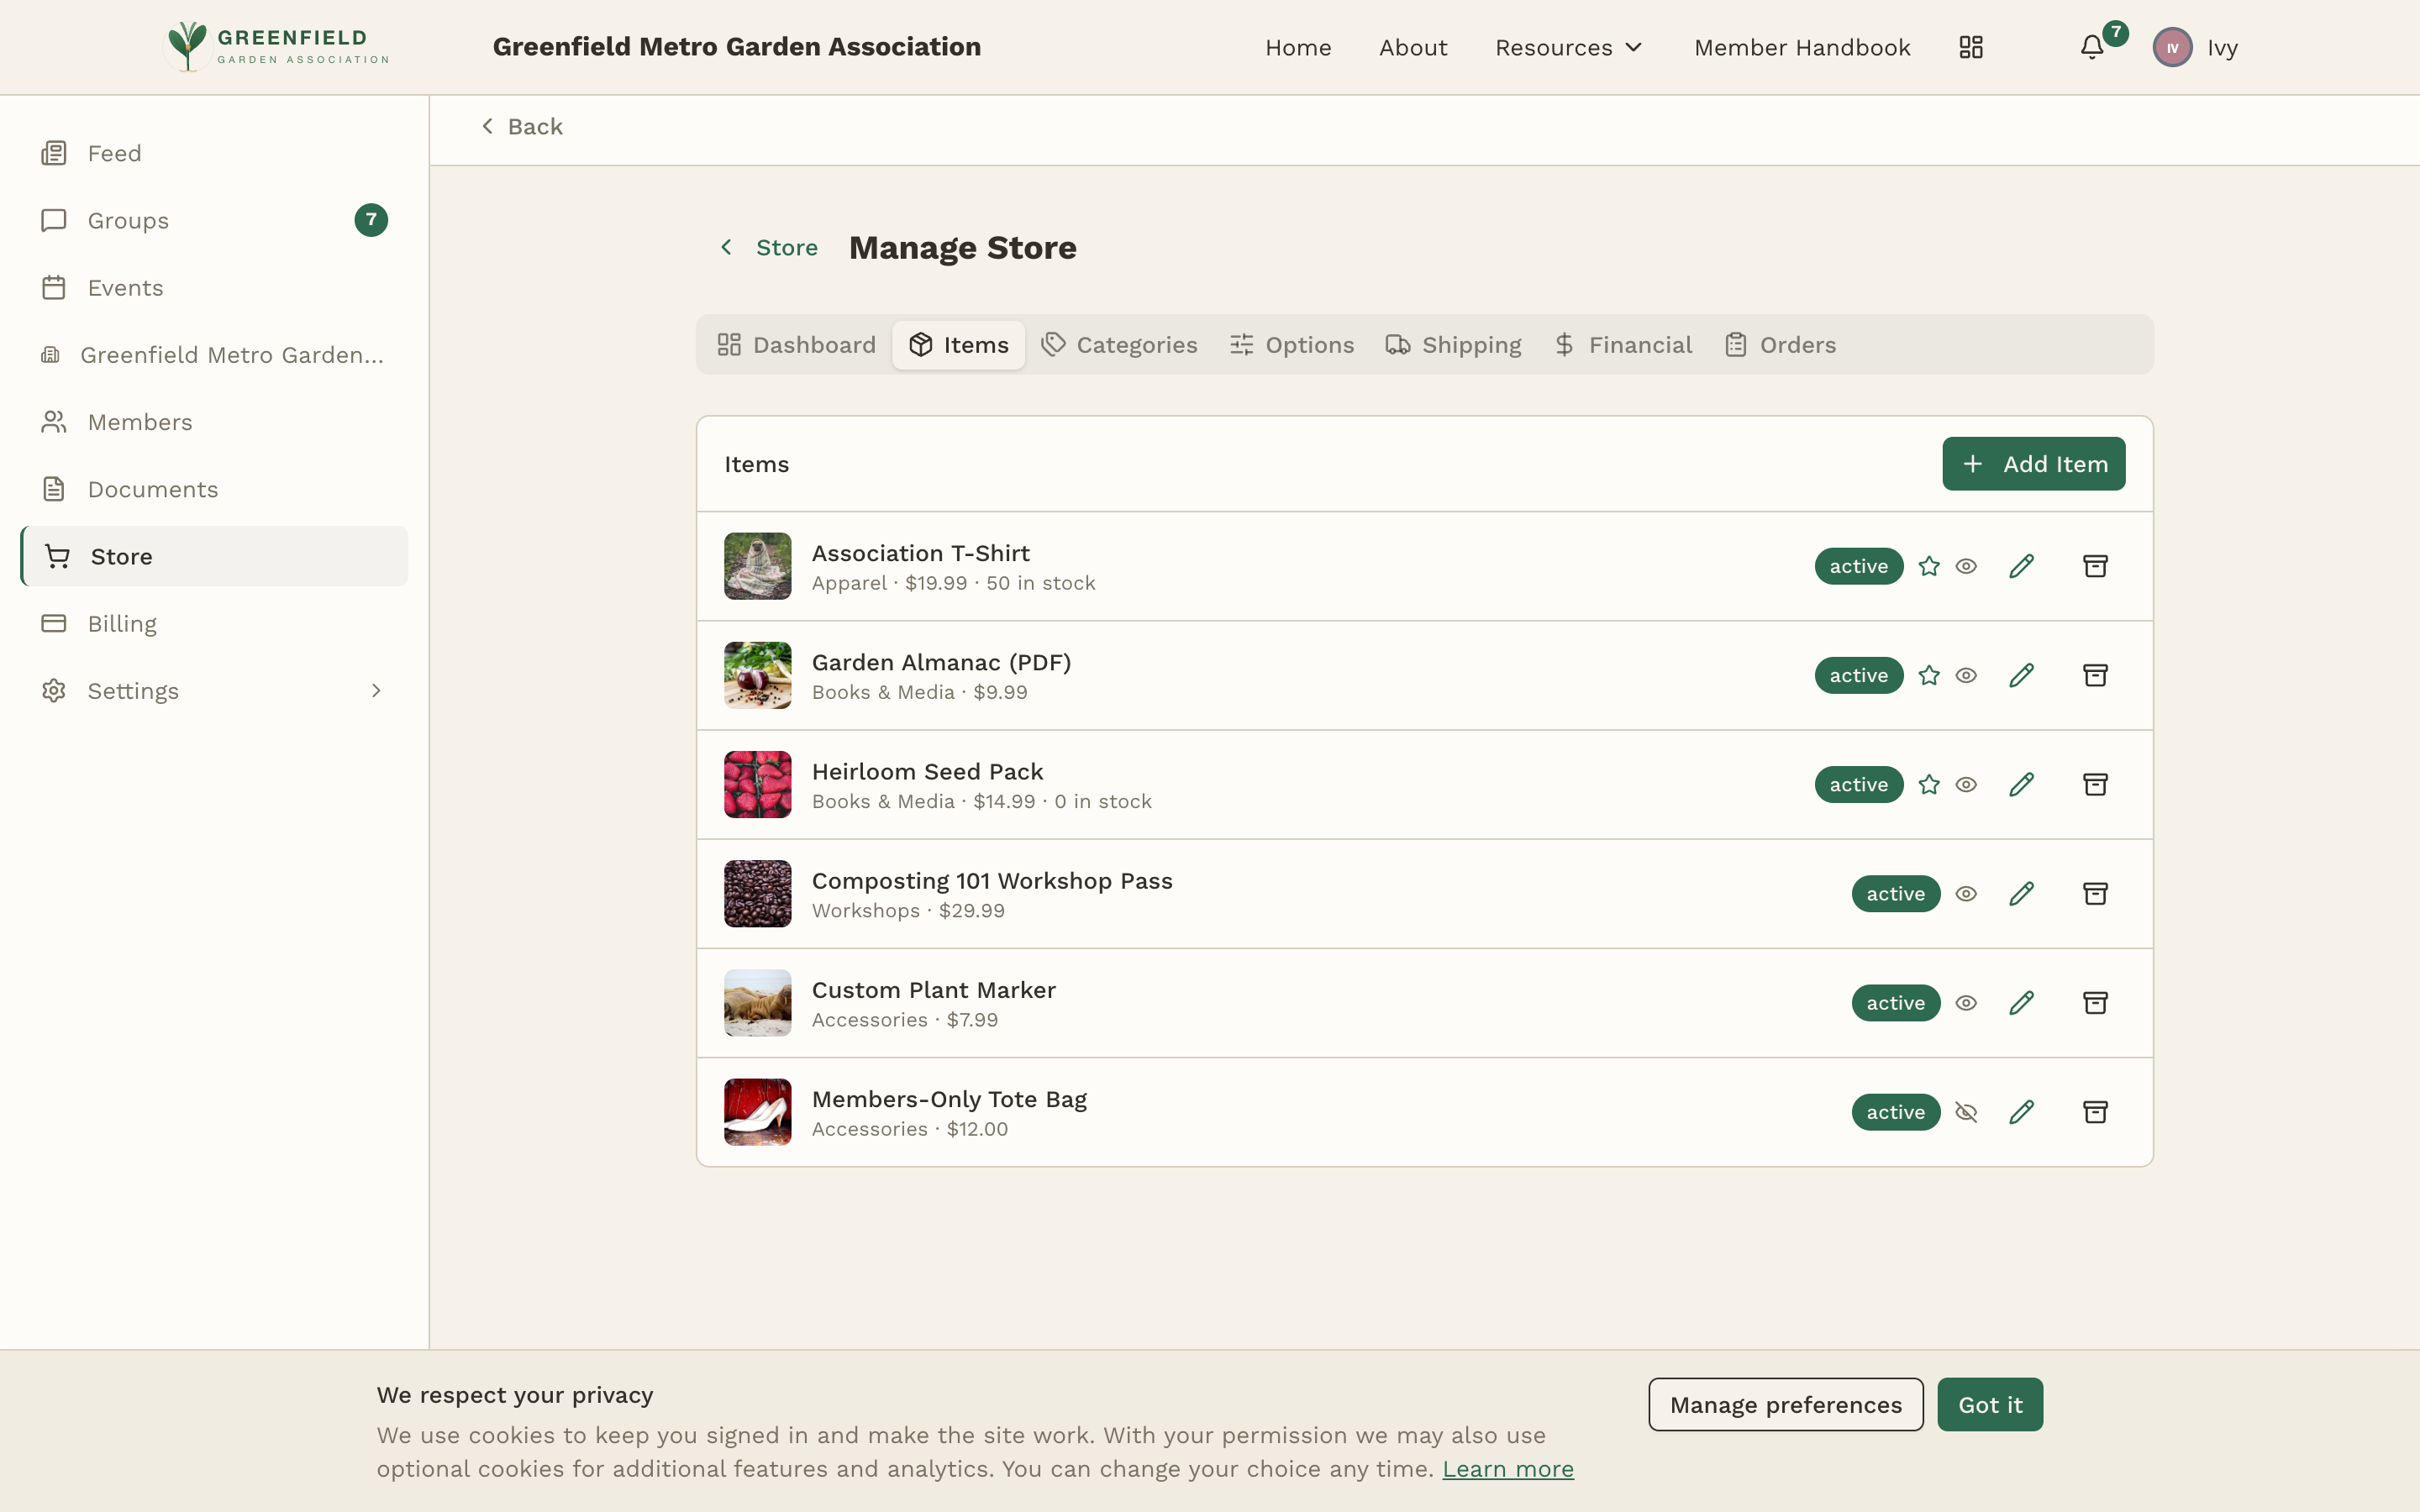Viewport: 2420px width, 1512px height.
Task: Open Billing in the sidebar
Action: (214, 623)
